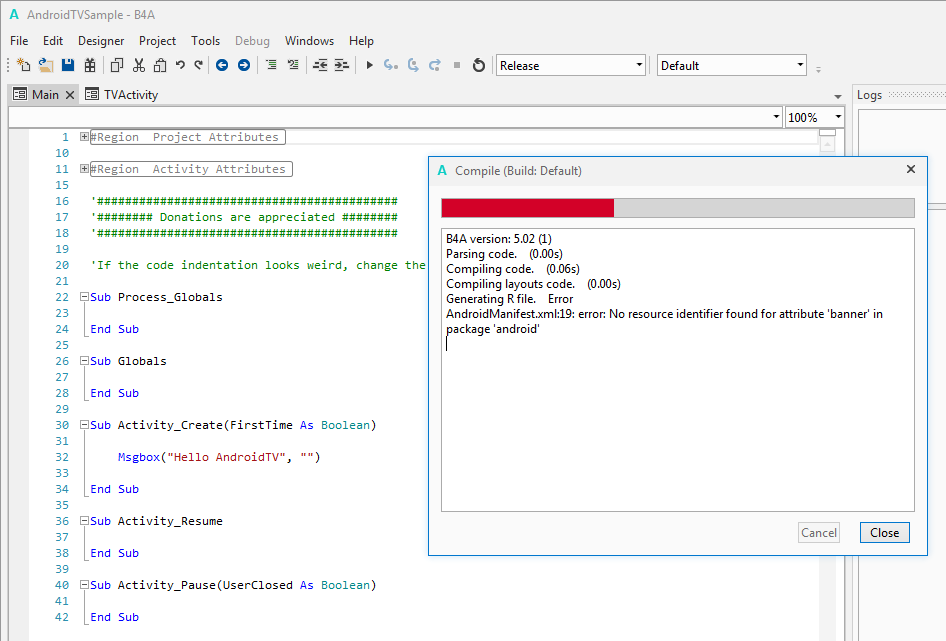Navigate forward with the blue right arrow
The image size is (946, 641).
(243, 65)
